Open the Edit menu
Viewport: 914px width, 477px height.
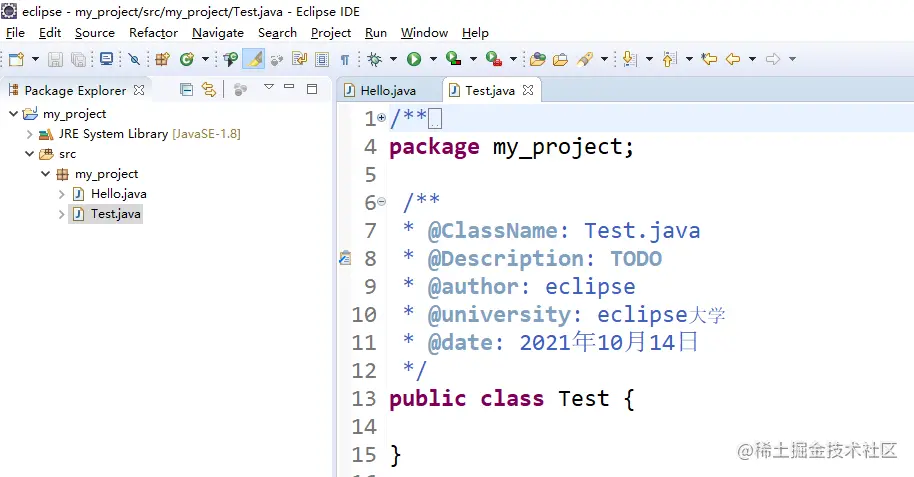click(x=50, y=33)
